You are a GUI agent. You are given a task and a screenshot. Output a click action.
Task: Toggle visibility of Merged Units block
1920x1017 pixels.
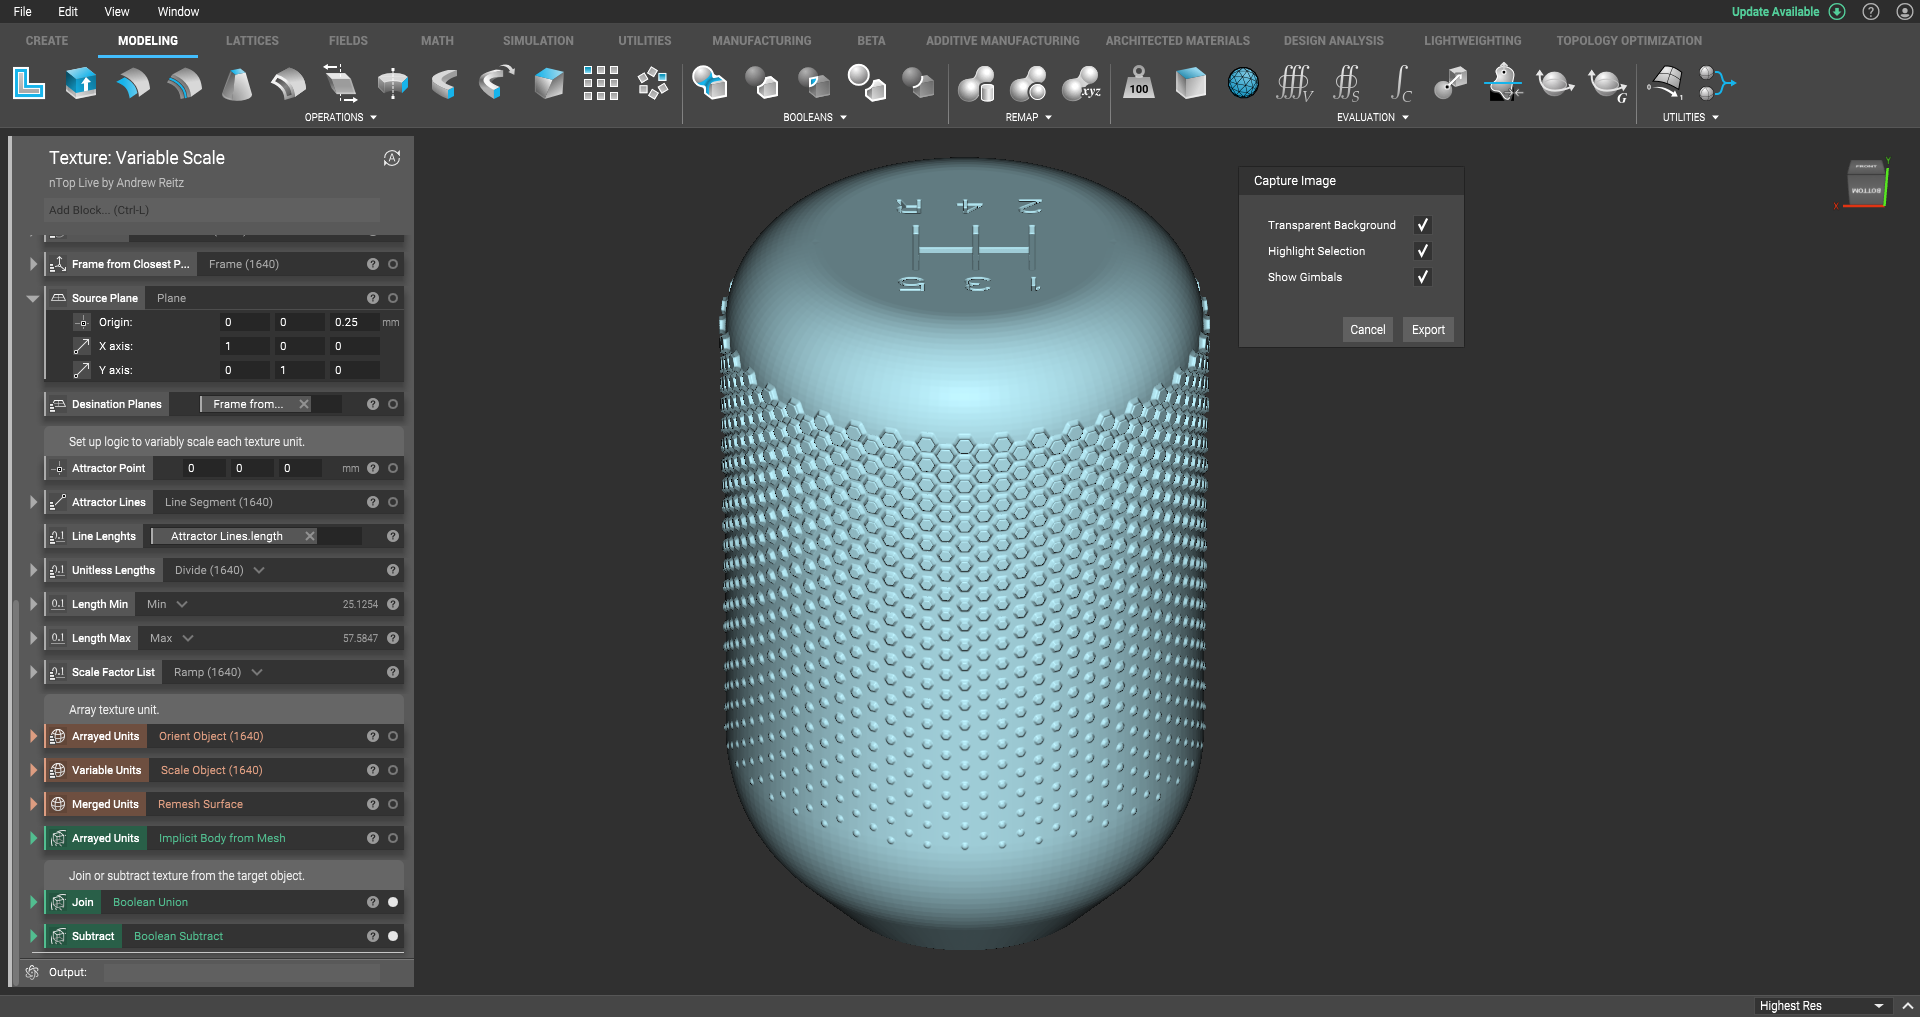pos(393,804)
